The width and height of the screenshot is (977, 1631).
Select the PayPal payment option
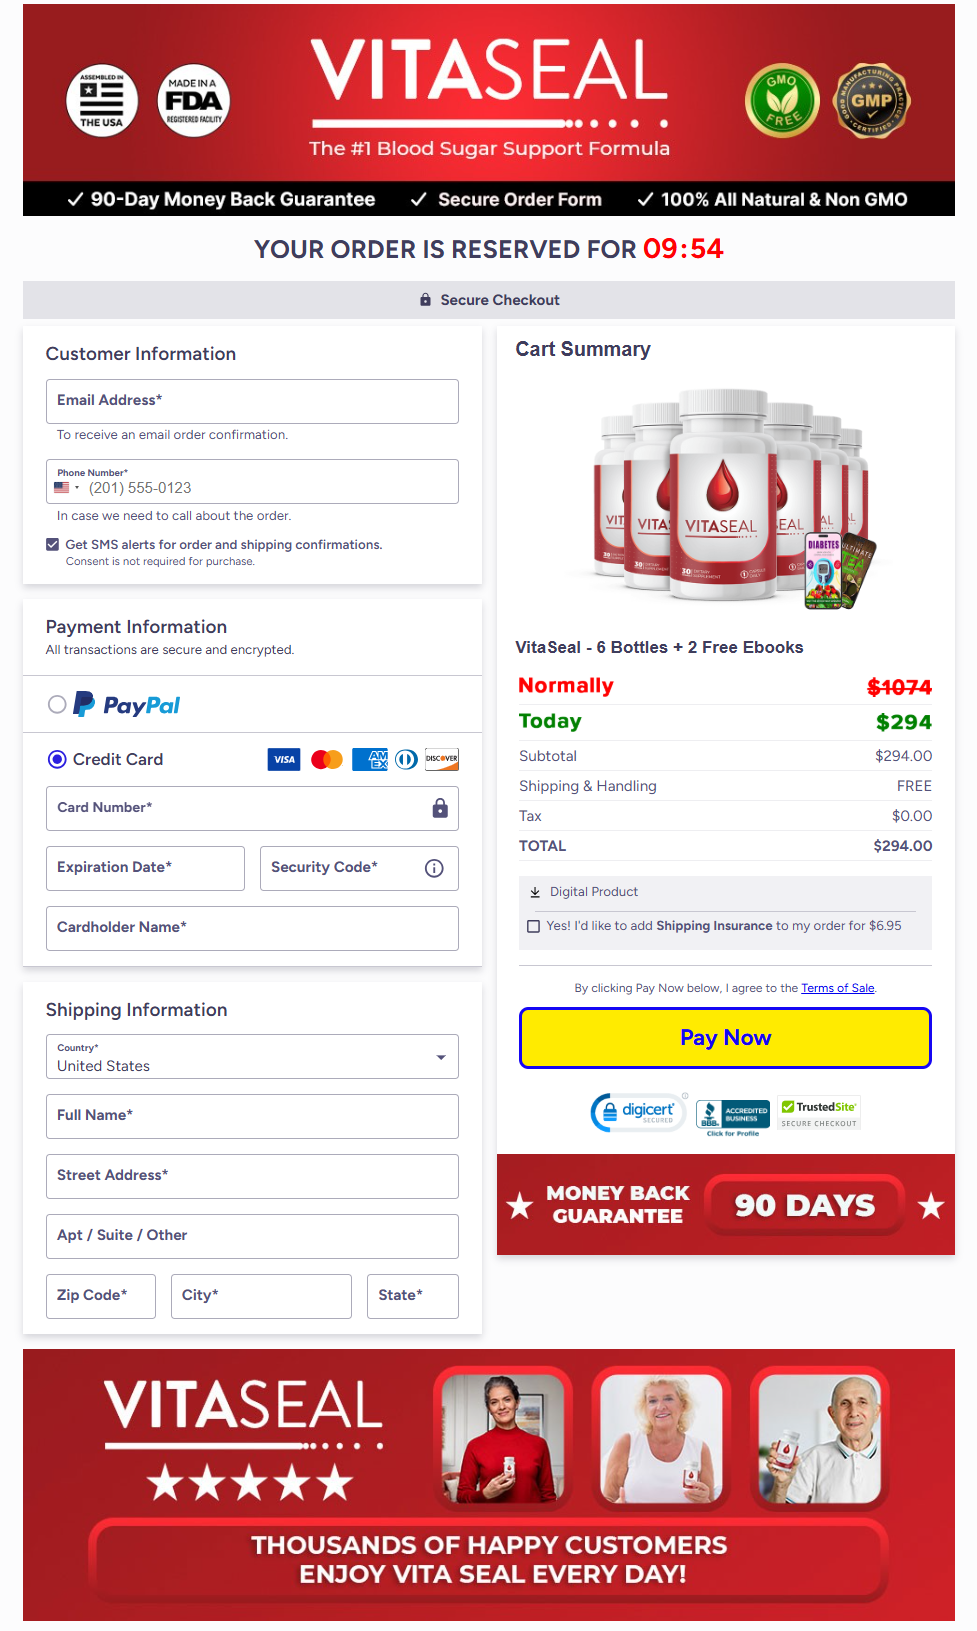[57, 705]
